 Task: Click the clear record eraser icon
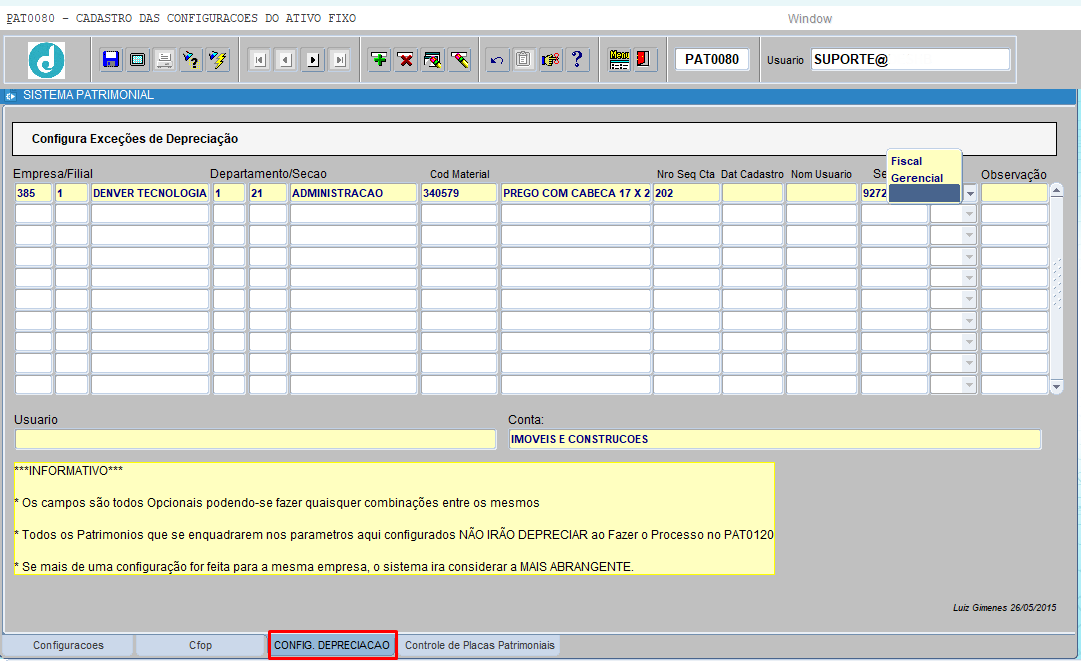(x=460, y=60)
